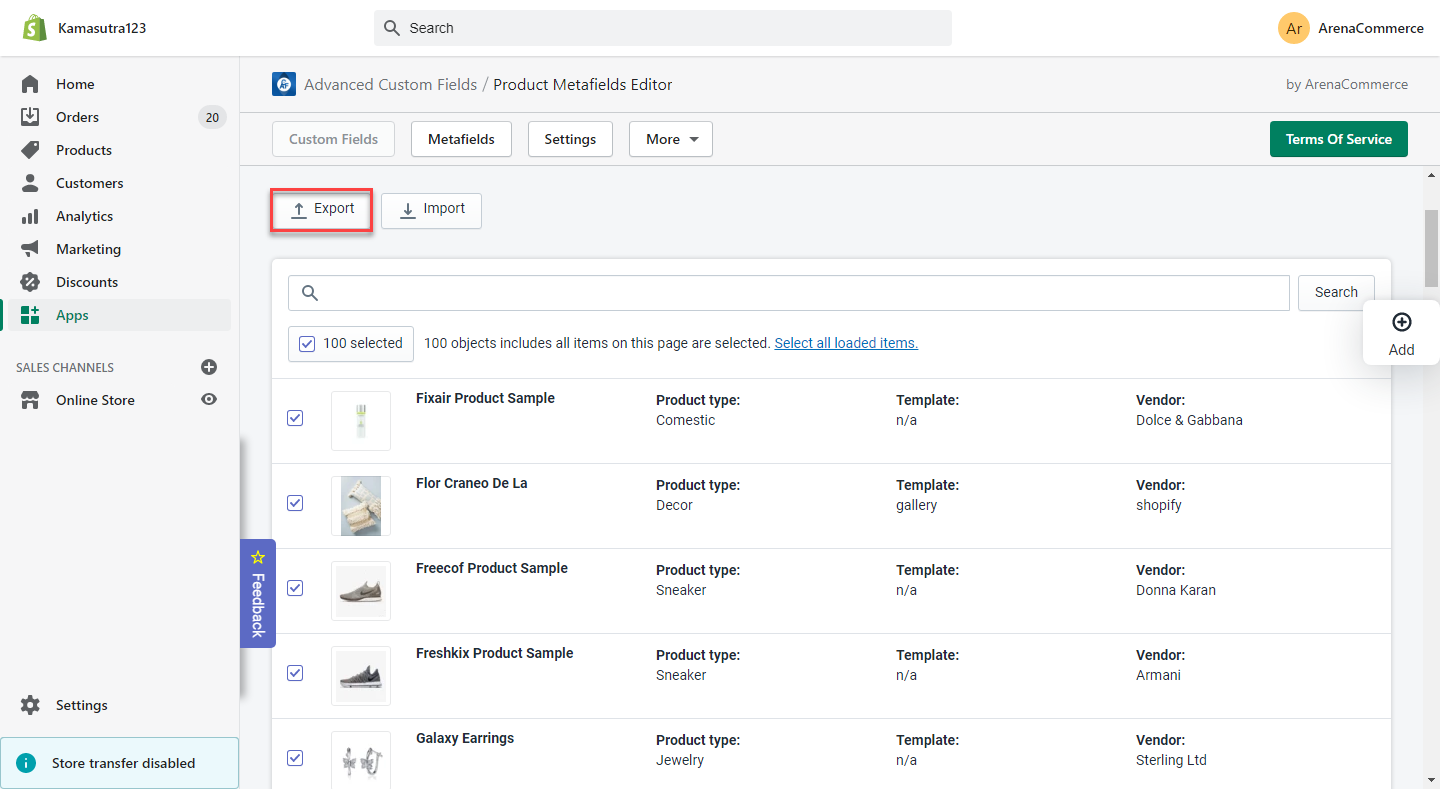Click the Marketing megaphone icon
Image resolution: width=1440 pixels, height=789 pixels.
30,249
